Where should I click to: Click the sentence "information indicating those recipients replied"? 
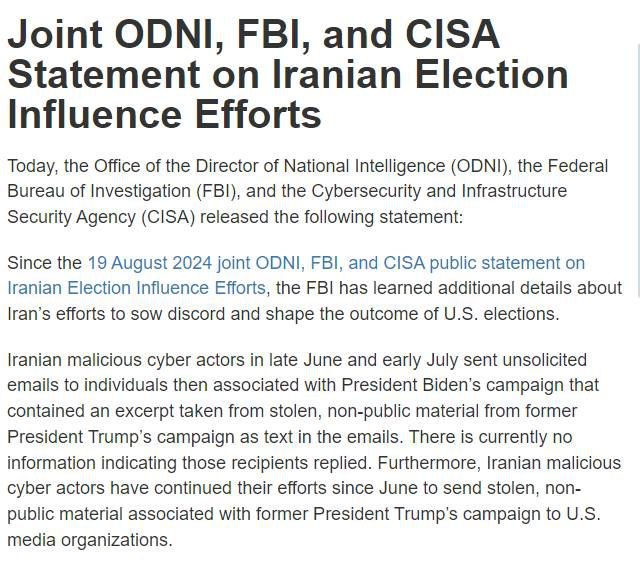pyautogui.click(x=180, y=462)
